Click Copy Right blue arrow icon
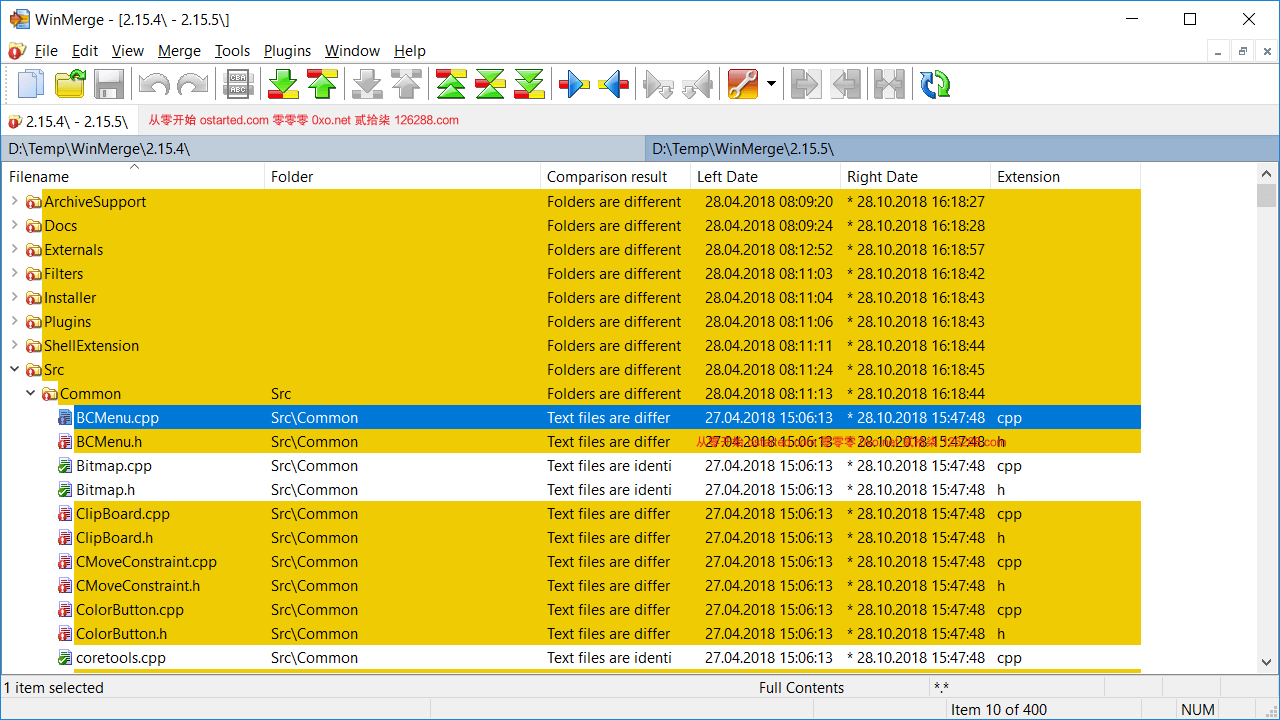Viewport: 1280px width, 720px height. point(574,84)
